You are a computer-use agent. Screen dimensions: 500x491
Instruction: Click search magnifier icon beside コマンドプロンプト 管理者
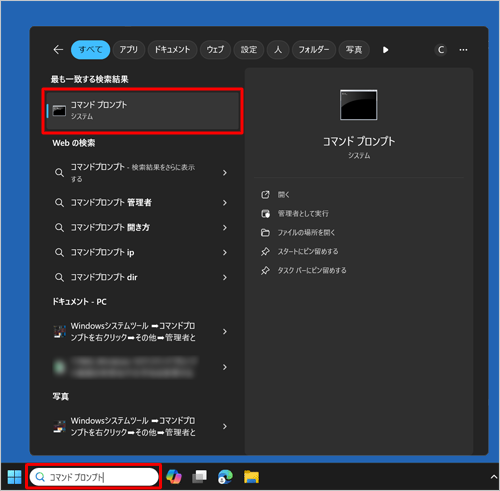click(x=59, y=203)
